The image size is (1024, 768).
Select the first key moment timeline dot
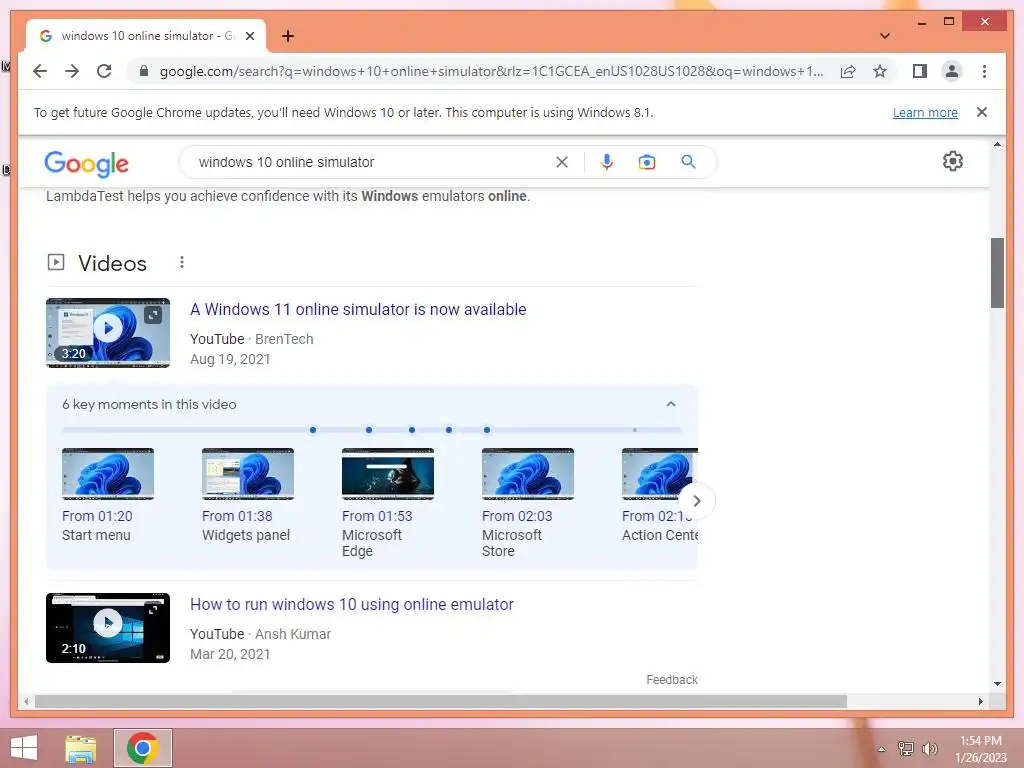(313, 430)
